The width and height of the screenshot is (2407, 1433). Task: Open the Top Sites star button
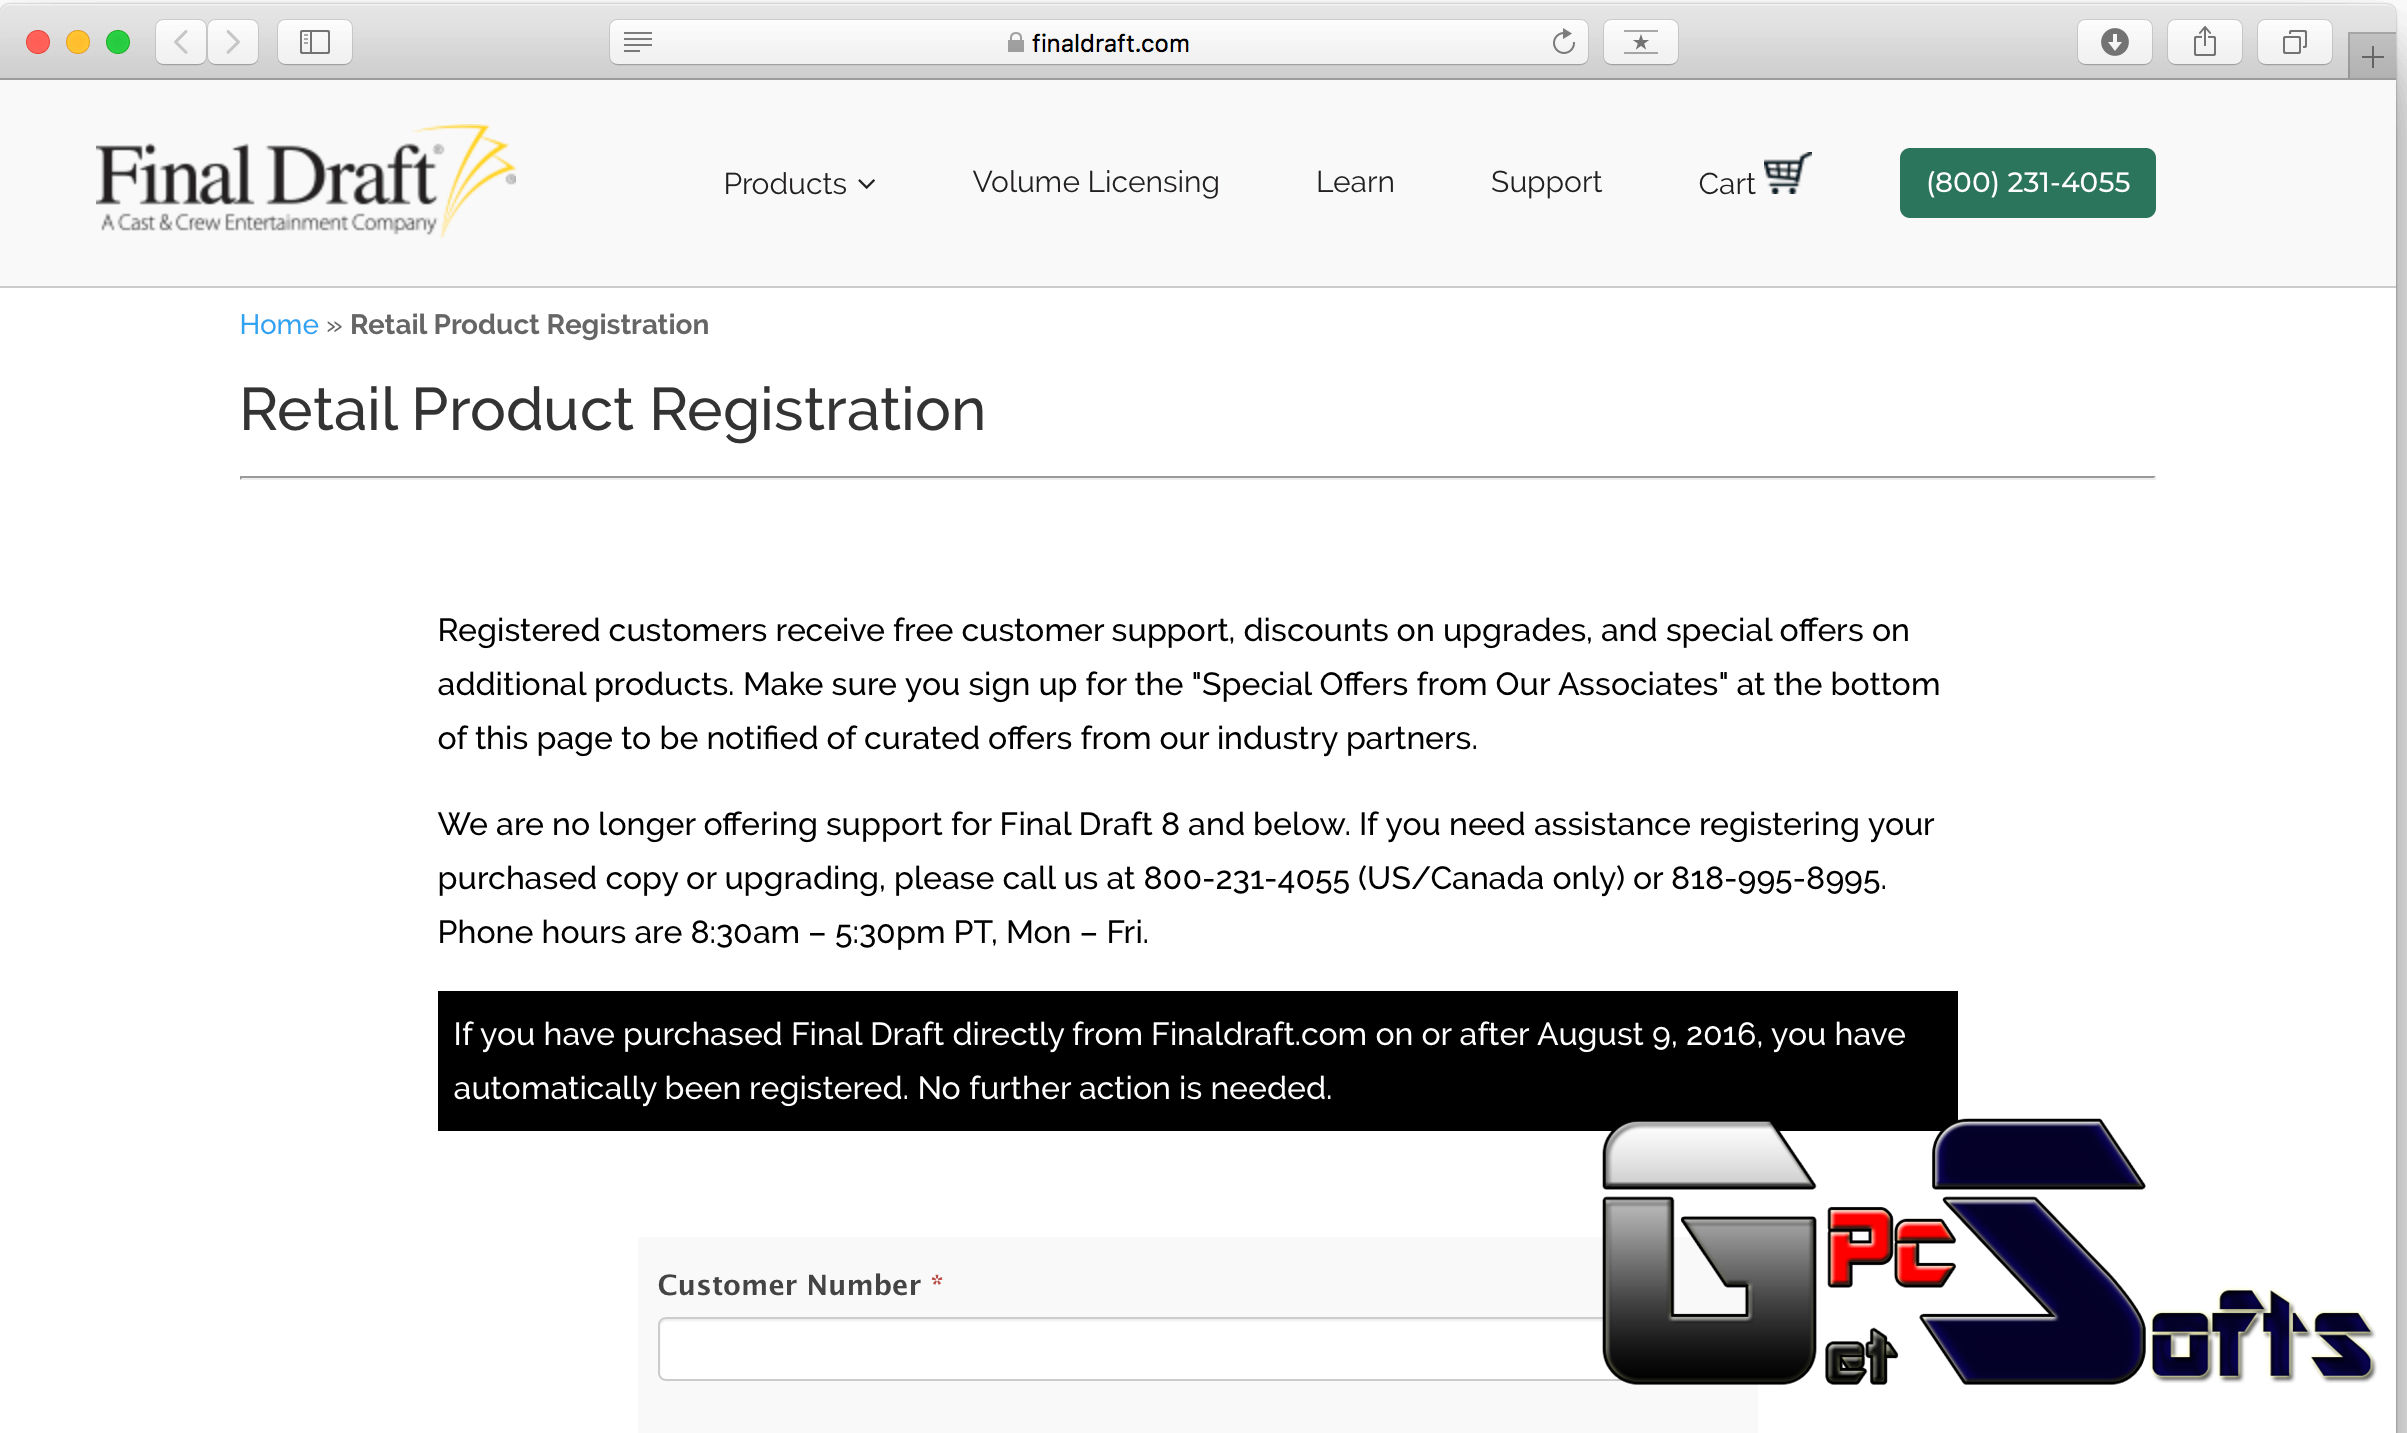tap(1640, 42)
